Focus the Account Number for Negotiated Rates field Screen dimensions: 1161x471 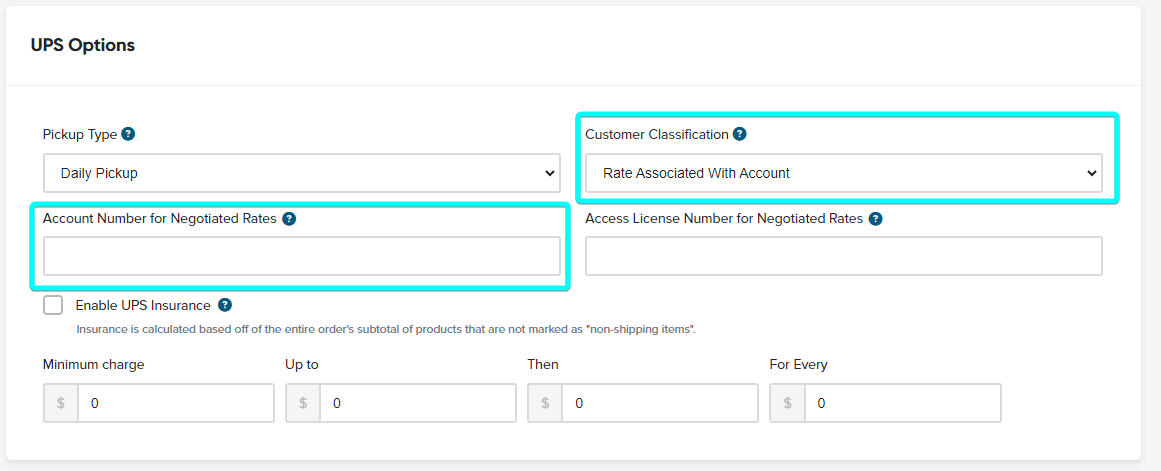point(302,256)
